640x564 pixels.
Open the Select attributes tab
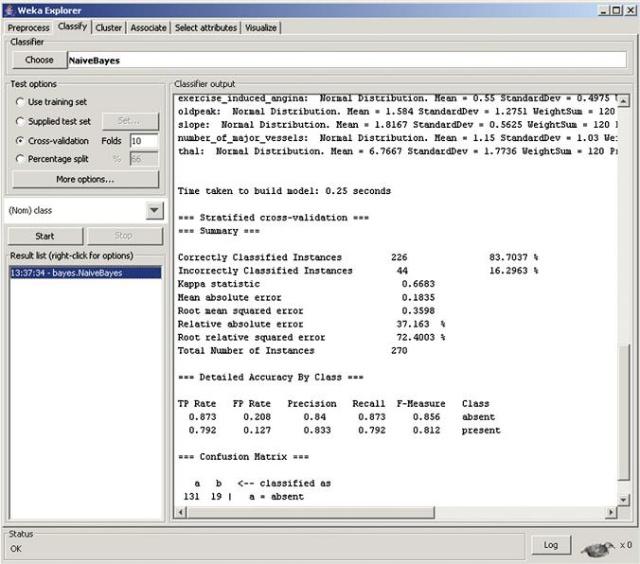(206, 28)
